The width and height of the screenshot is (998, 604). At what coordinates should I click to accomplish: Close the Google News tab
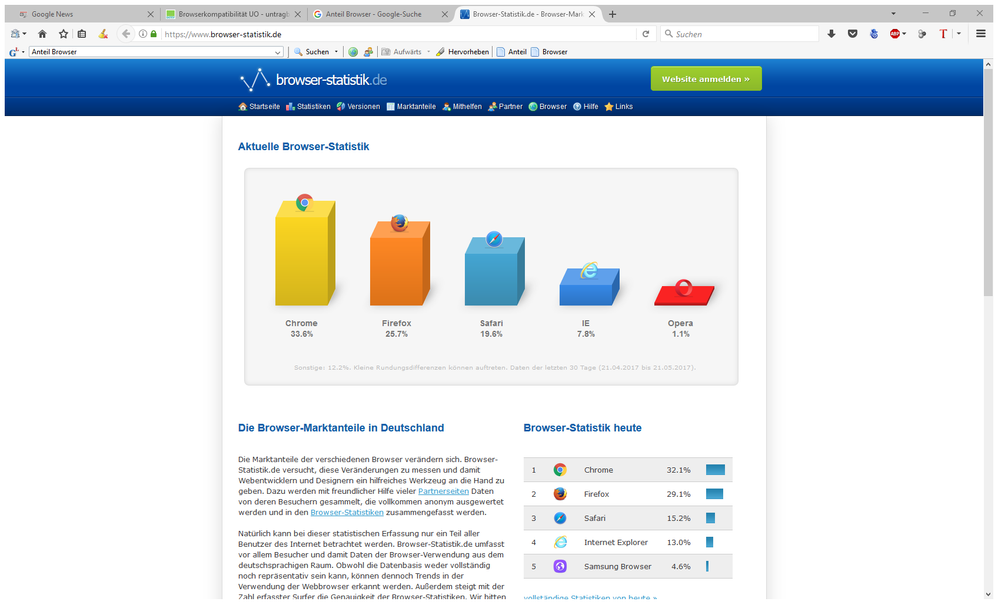(150, 14)
